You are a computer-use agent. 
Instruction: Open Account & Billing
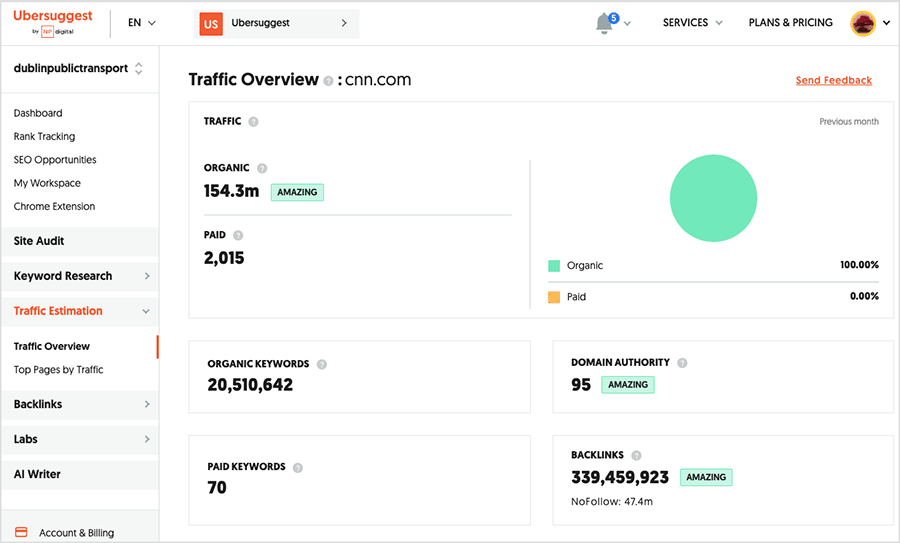point(76,533)
